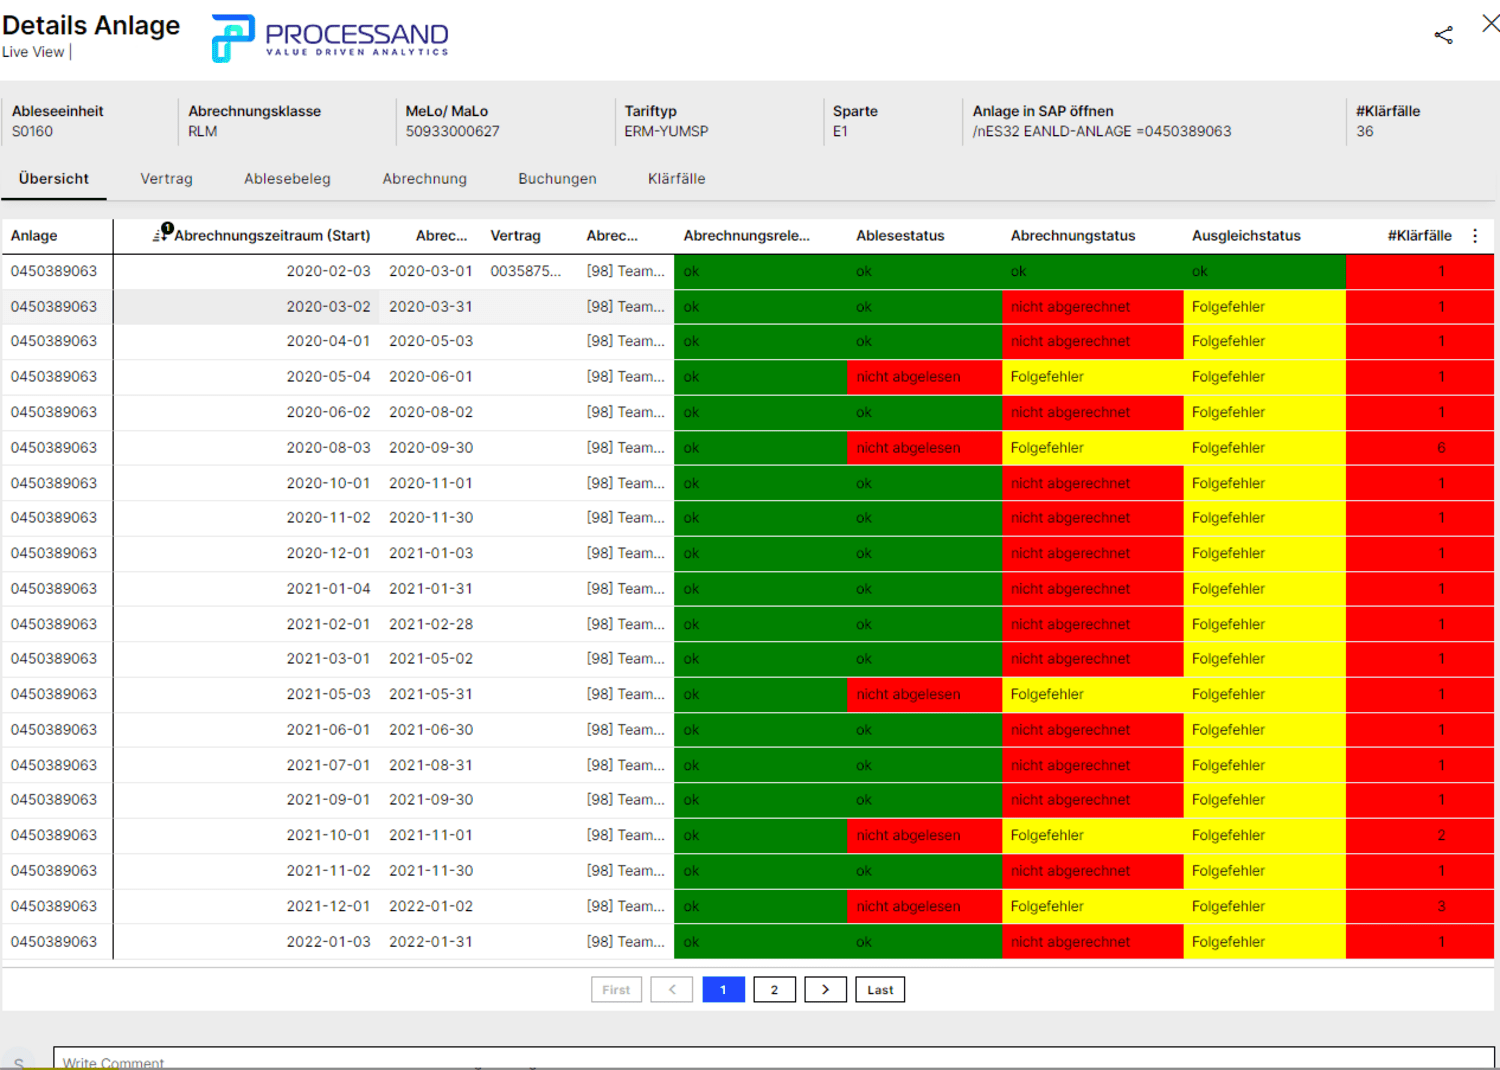The height and width of the screenshot is (1070, 1500).
Task: Open the Buchungen tab
Action: 557,179
